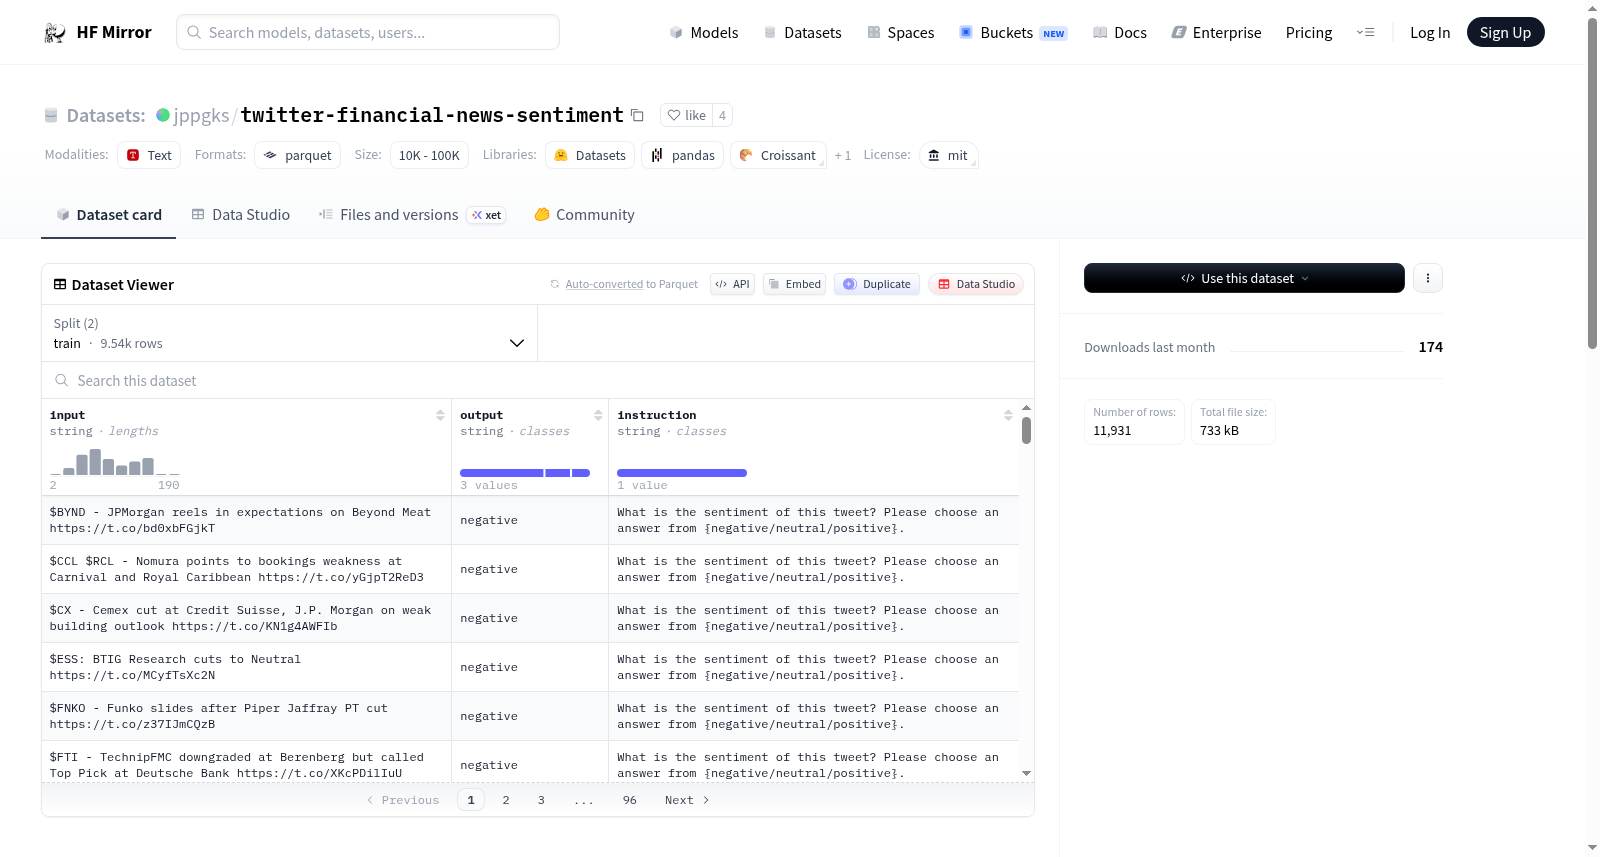Click the mit license tag
Image resolution: width=1600 pixels, height=857 pixels.
(x=948, y=155)
